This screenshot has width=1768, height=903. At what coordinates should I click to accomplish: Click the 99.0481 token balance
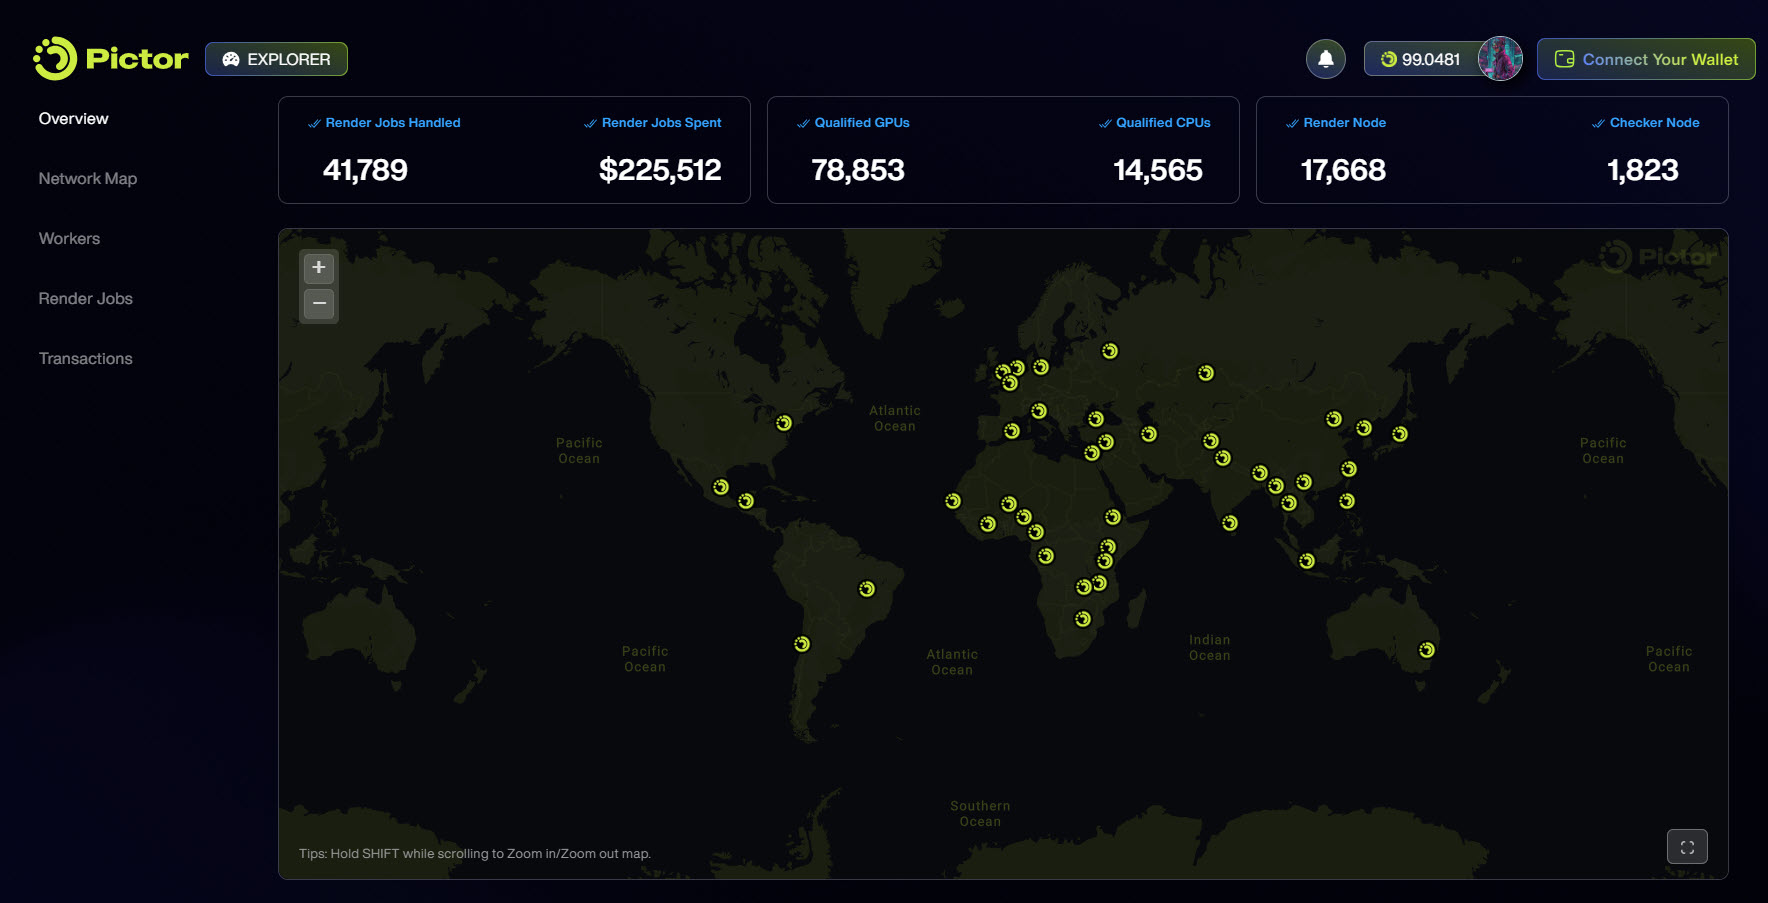(x=1430, y=60)
